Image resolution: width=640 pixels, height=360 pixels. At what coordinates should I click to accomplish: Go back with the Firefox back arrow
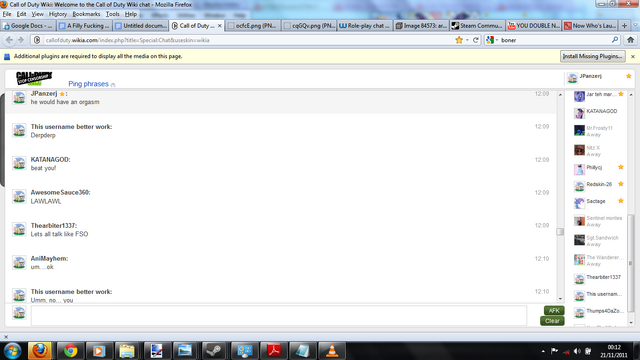(9, 40)
